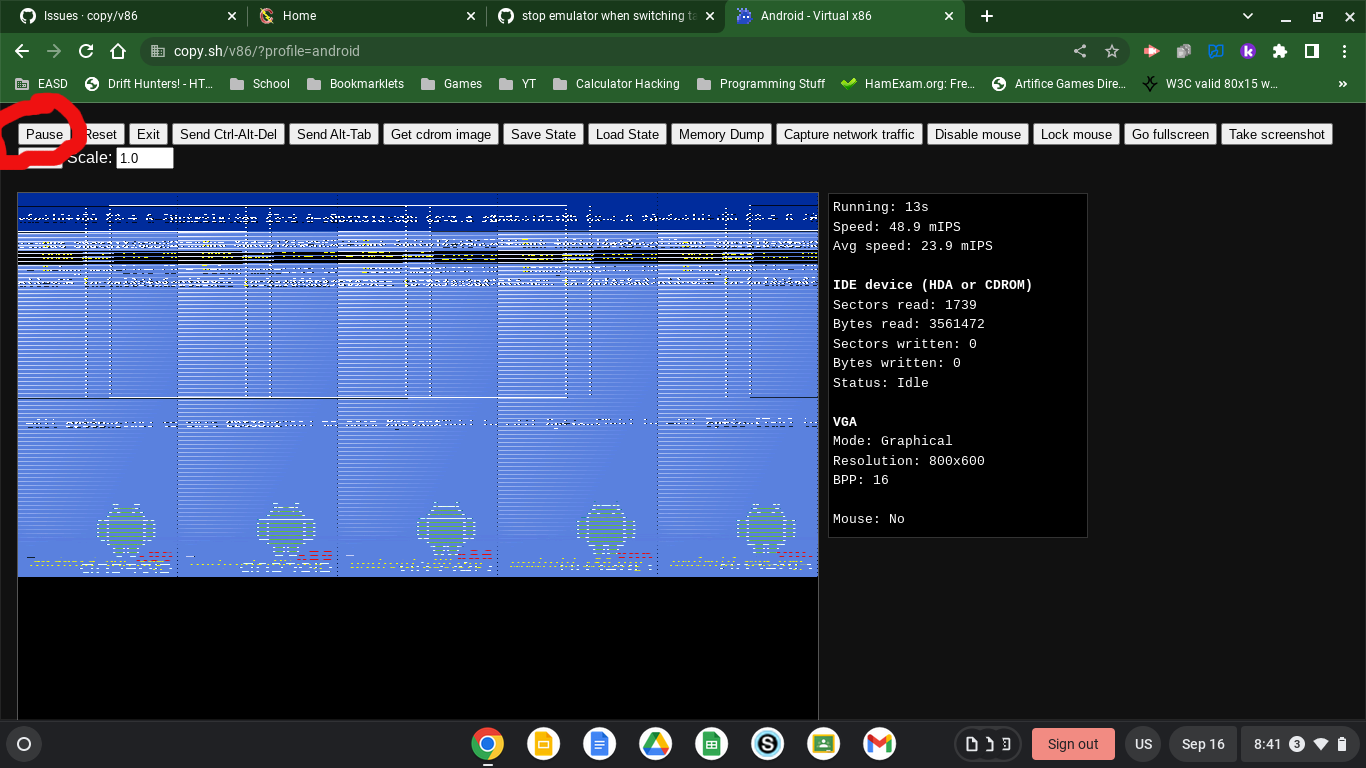Bookmark this page via the star icon
This screenshot has height=768, width=1366.
pyautogui.click(x=1111, y=51)
